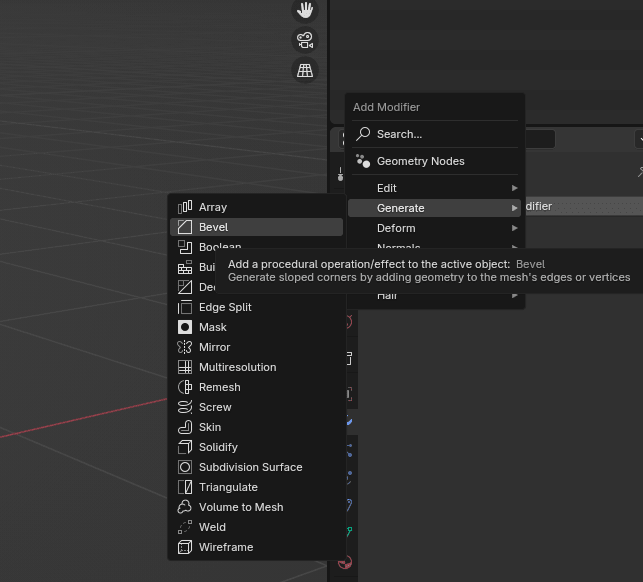The height and width of the screenshot is (582, 643).
Task: Select Volume to Mesh modifier
Action: tap(241, 507)
